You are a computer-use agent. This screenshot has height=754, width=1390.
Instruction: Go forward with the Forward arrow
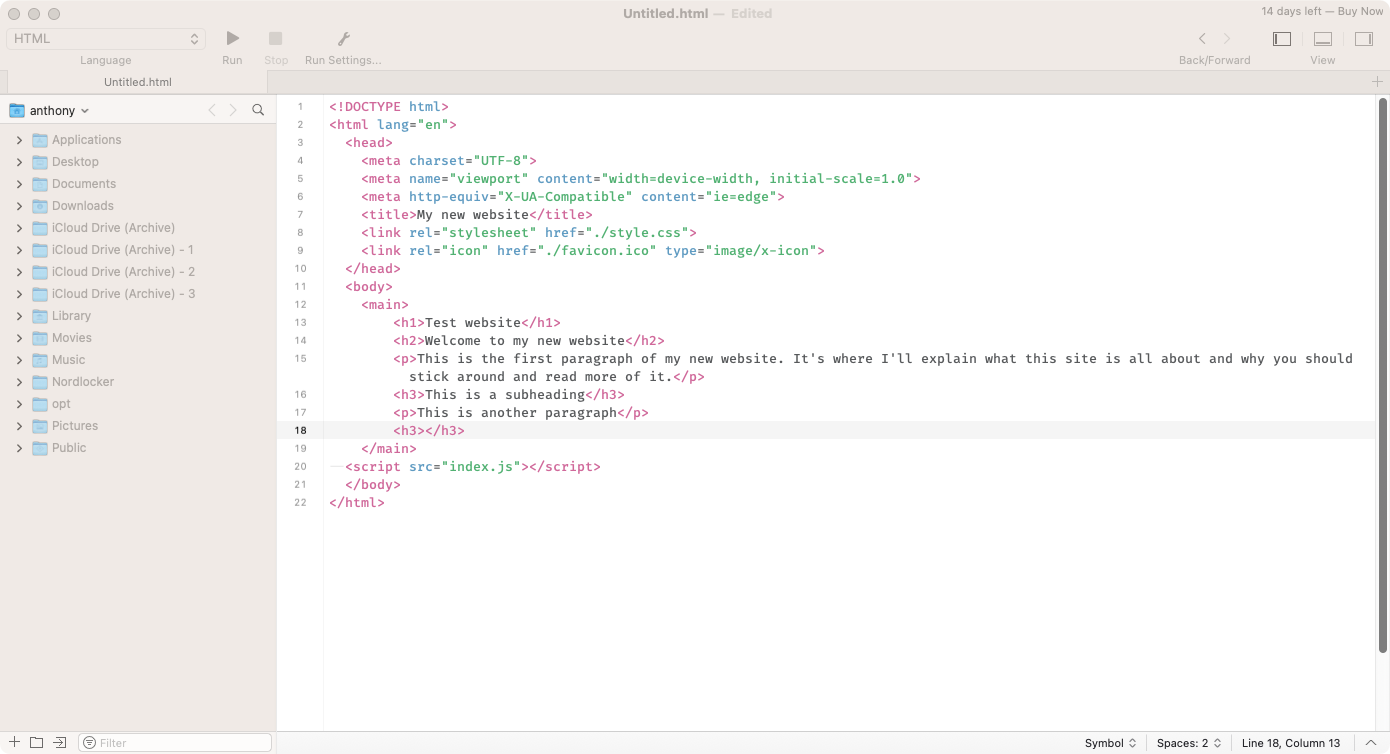(x=1227, y=39)
